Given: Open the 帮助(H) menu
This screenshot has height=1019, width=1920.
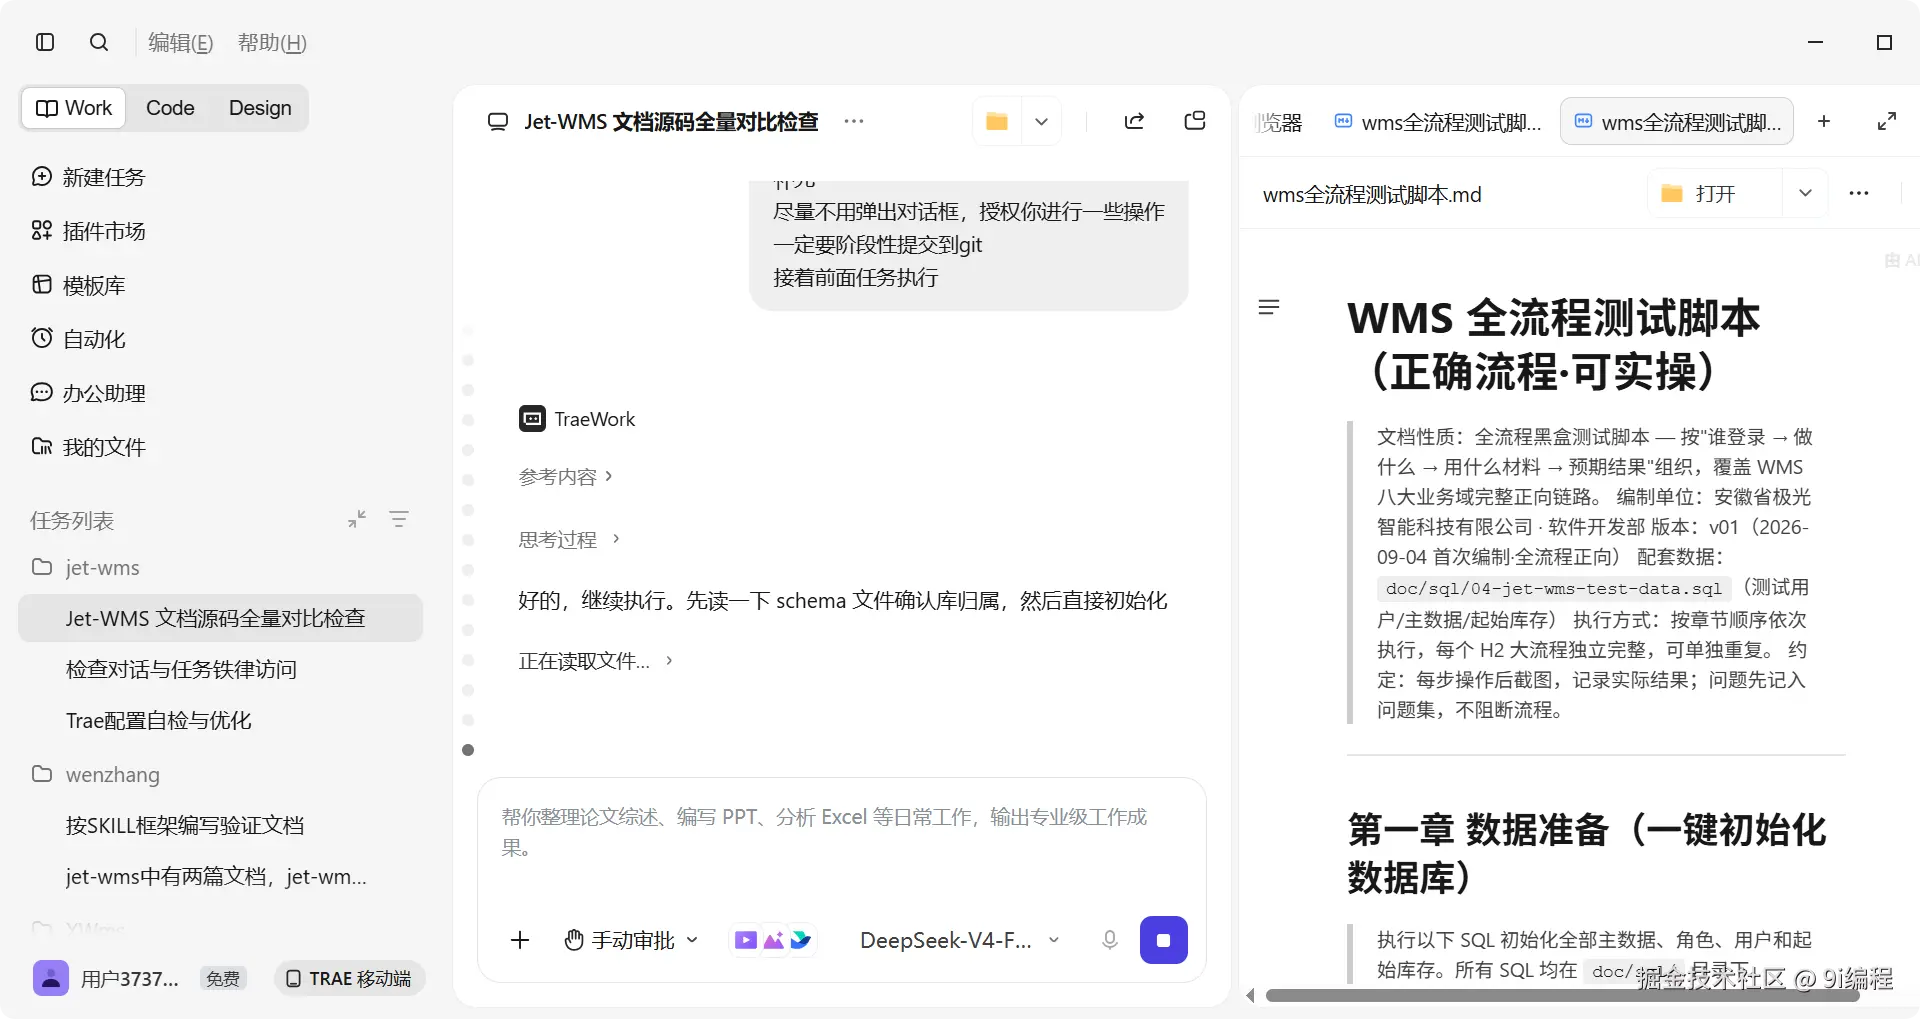Looking at the screenshot, I should pos(272,43).
